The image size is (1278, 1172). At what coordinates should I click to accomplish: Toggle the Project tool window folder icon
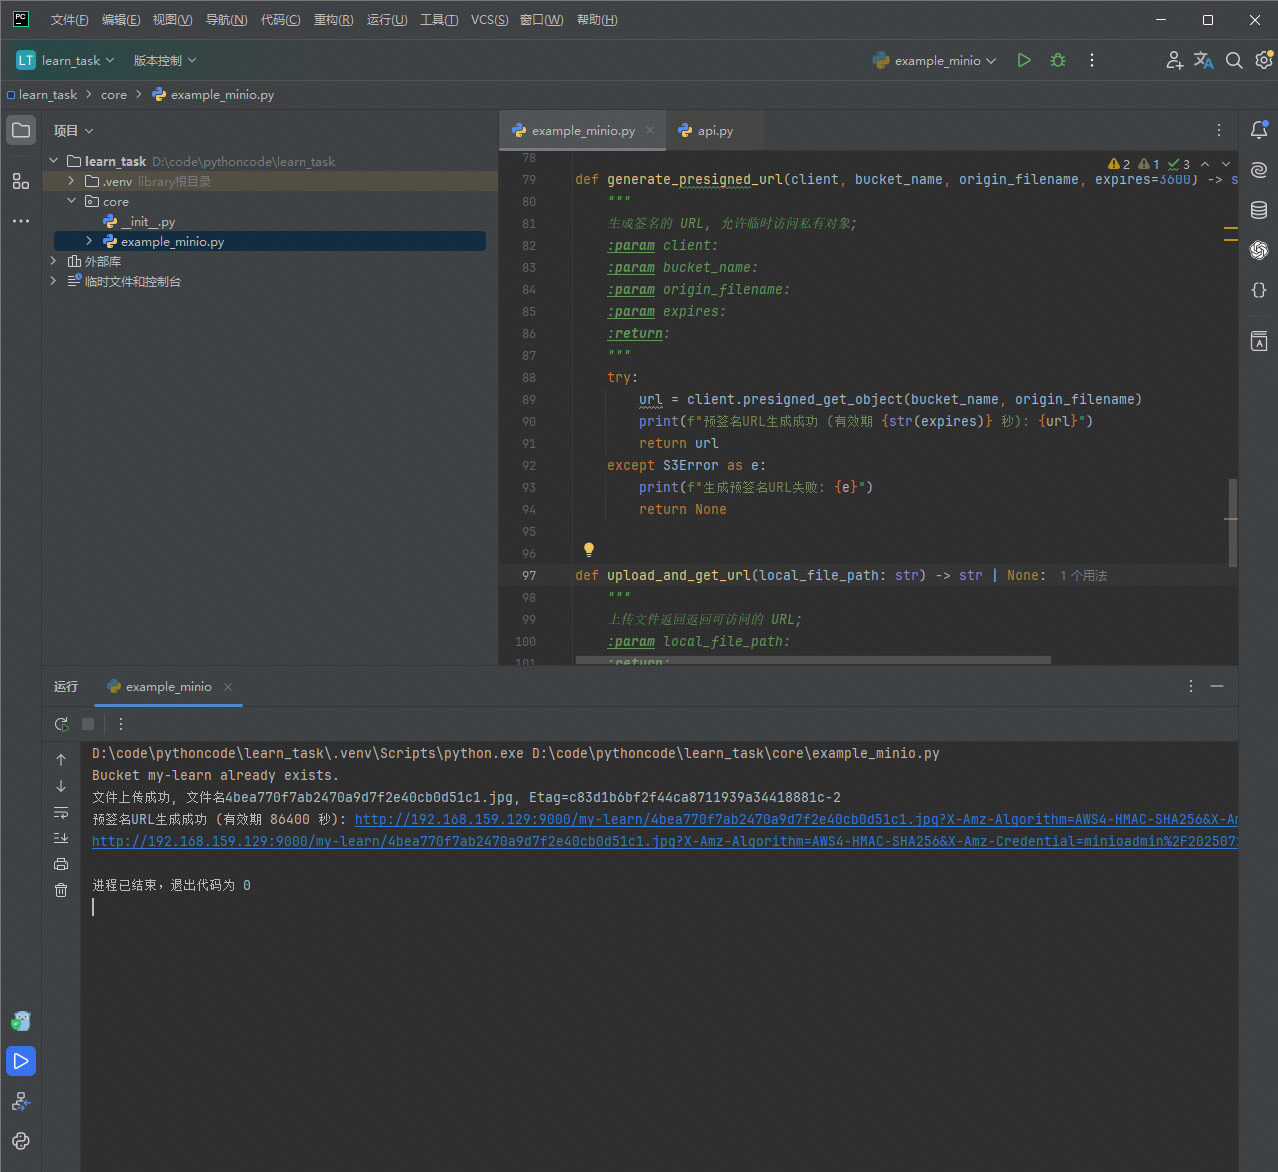pos(21,130)
